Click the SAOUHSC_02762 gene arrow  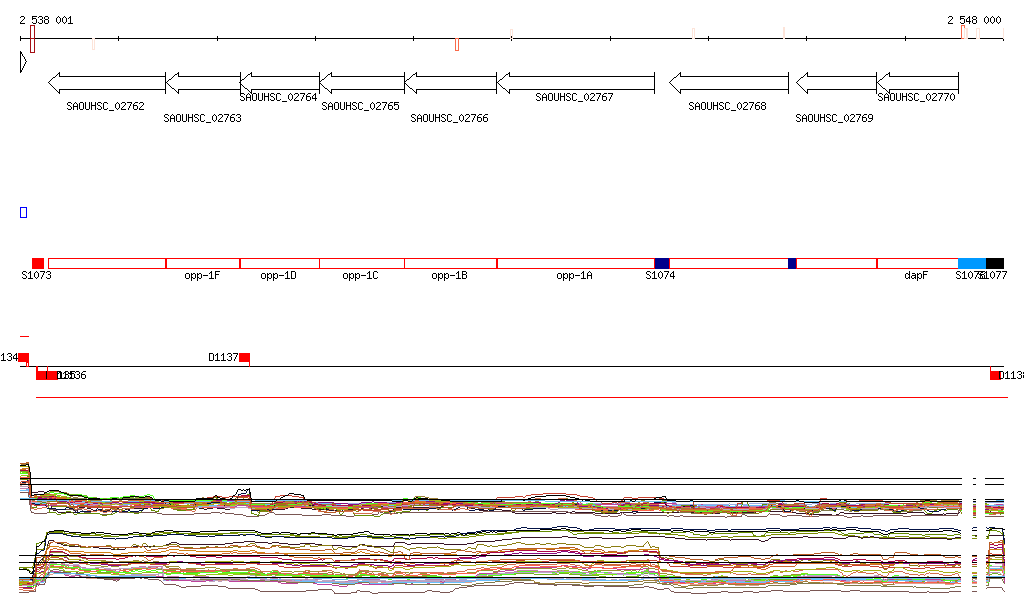pyautogui.click(x=107, y=82)
